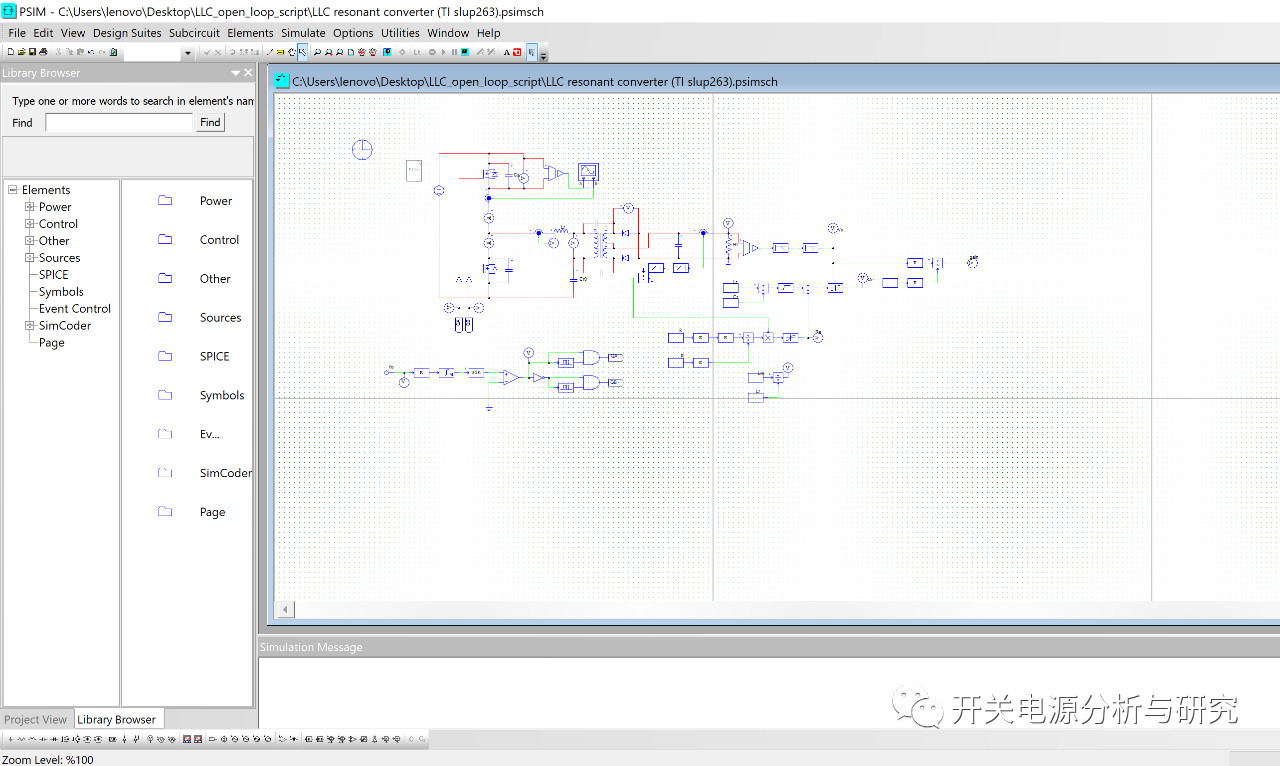The image size is (1280, 766).
Task: Expand the Power tree node
Action: [x=30, y=207]
